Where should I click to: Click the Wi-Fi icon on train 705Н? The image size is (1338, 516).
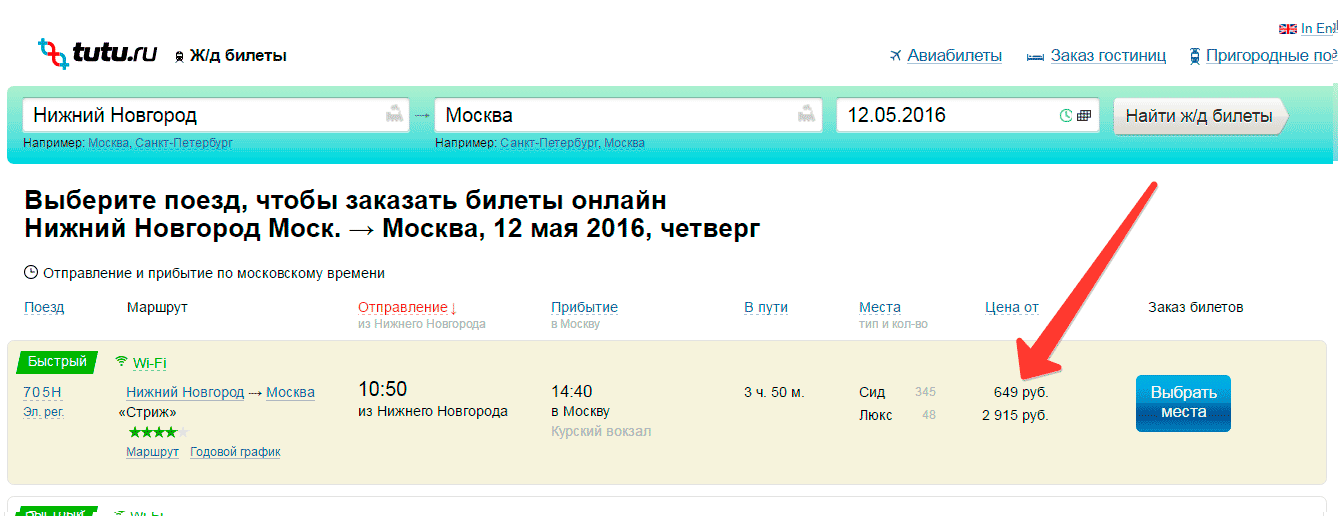pyautogui.click(x=122, y=361)
